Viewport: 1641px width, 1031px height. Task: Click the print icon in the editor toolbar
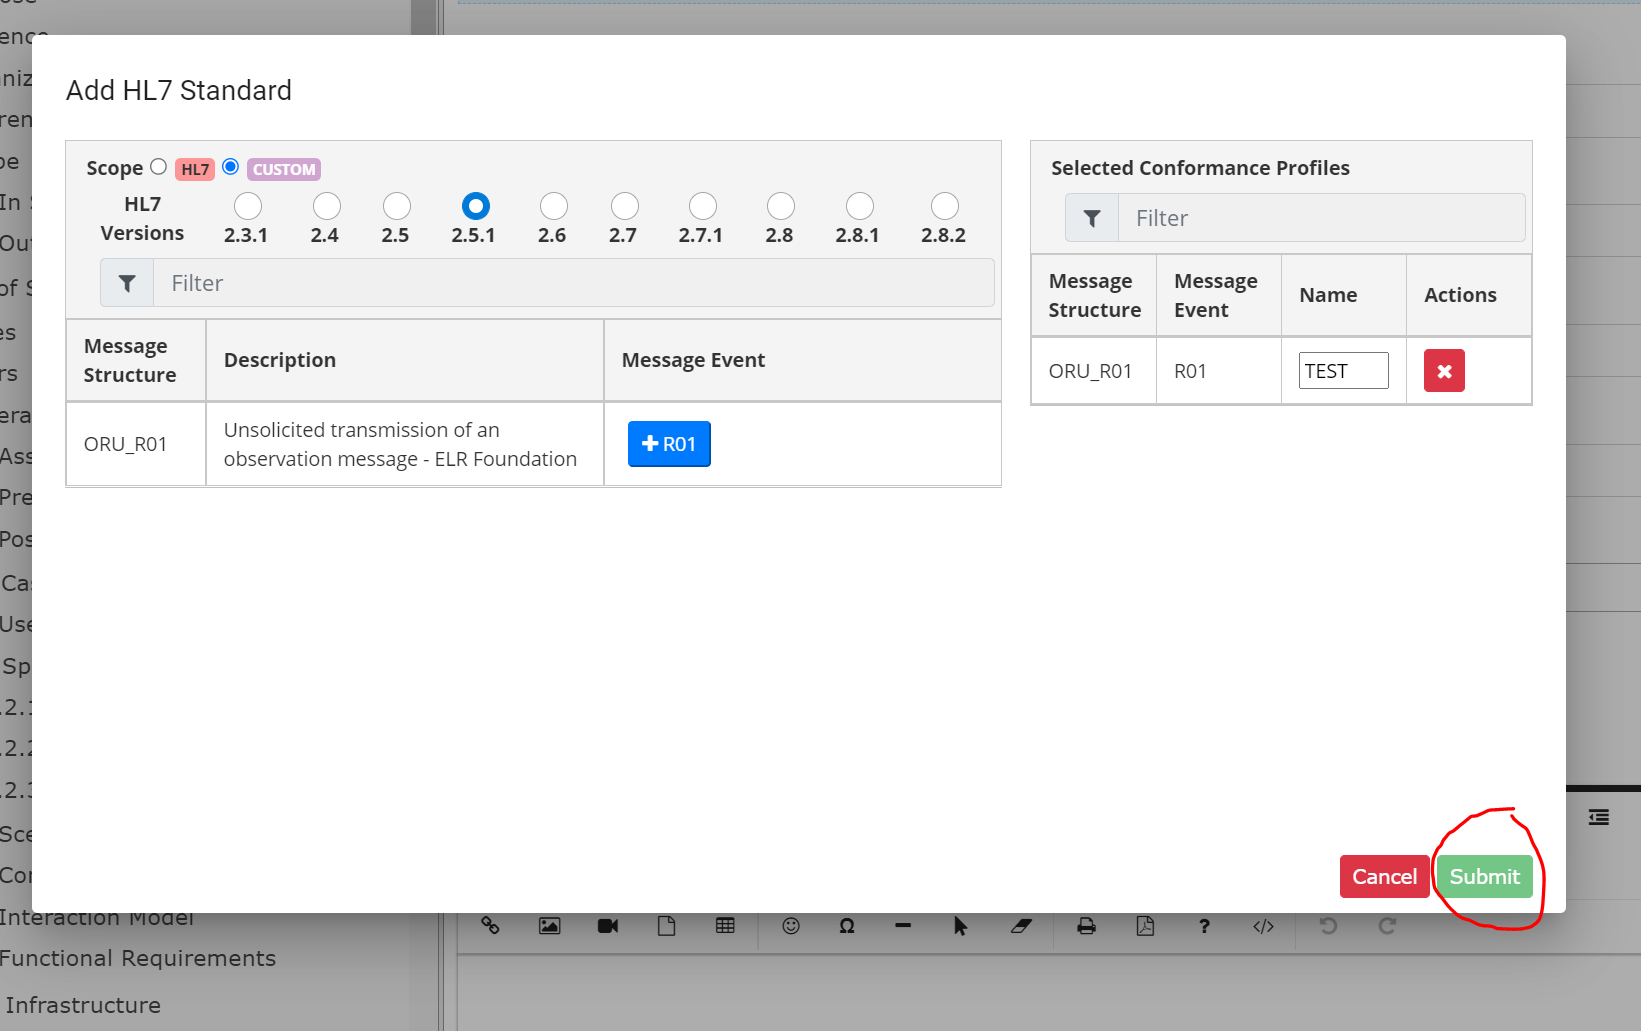point(1086,926)
